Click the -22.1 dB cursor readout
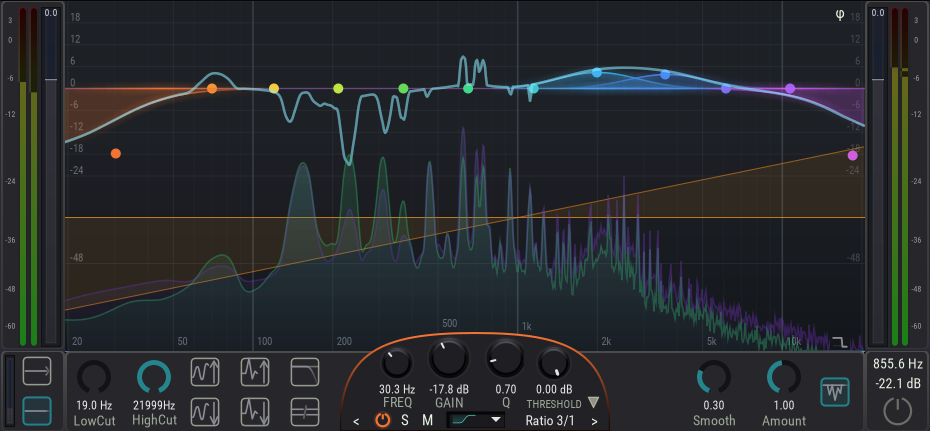The image size is (930, 431). [897, 382]
